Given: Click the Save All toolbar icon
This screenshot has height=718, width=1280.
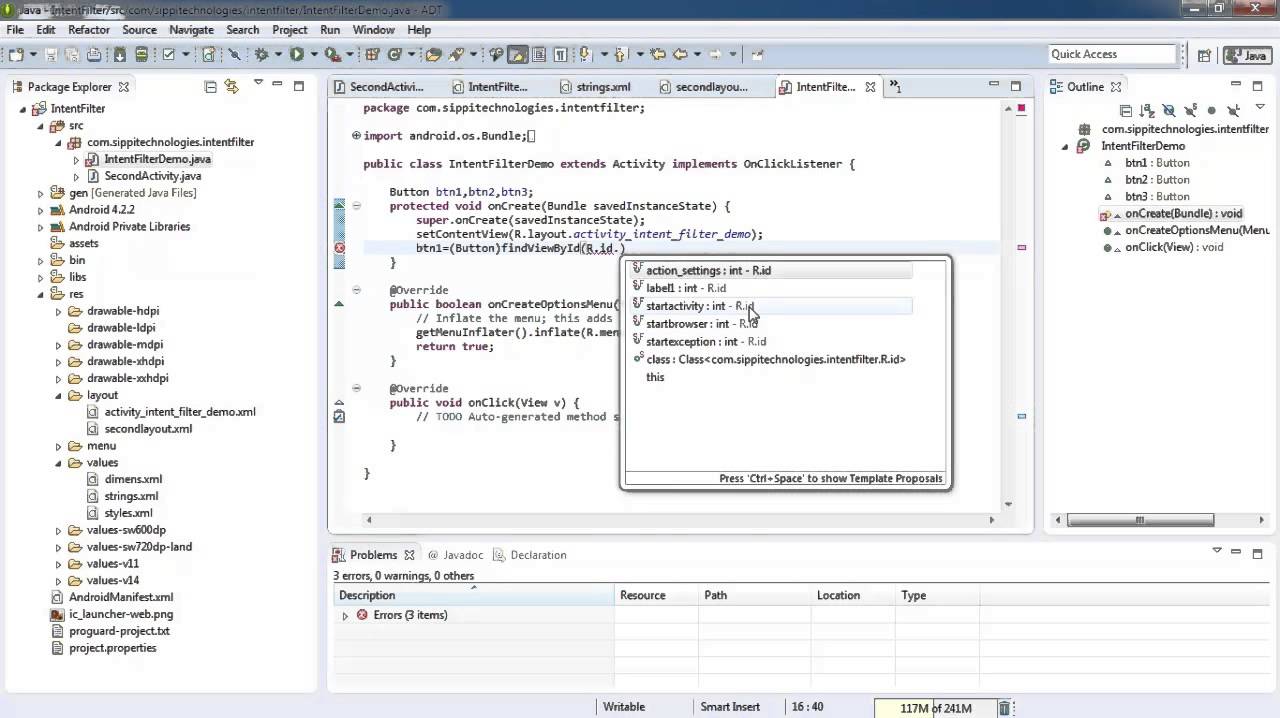Looking at the screenshot, I should (73, 55).
